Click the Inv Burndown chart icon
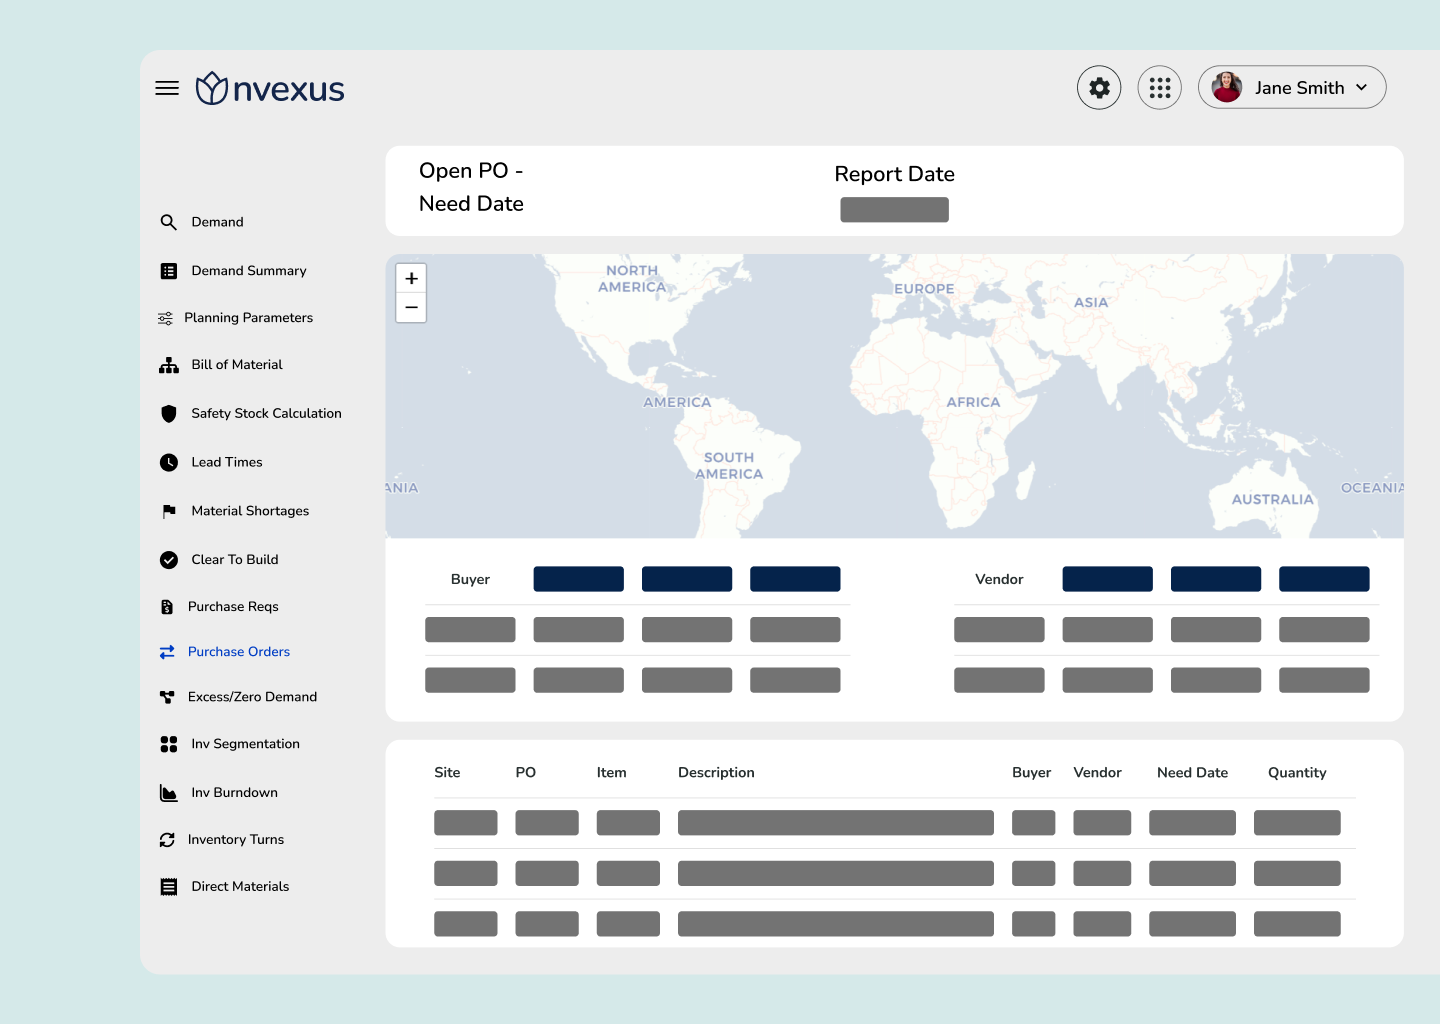This screenshot has width=1440, height=1024. pyautogui.click(x=169, y=793)
